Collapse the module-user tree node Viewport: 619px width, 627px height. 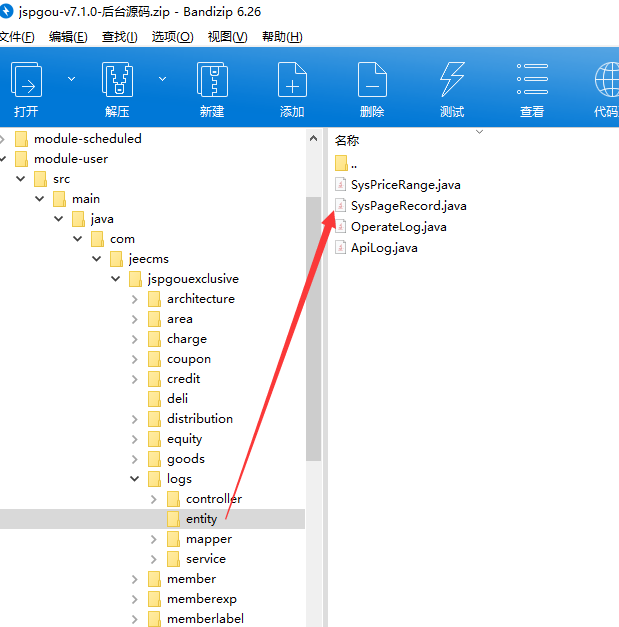click(x=2, y=159)
